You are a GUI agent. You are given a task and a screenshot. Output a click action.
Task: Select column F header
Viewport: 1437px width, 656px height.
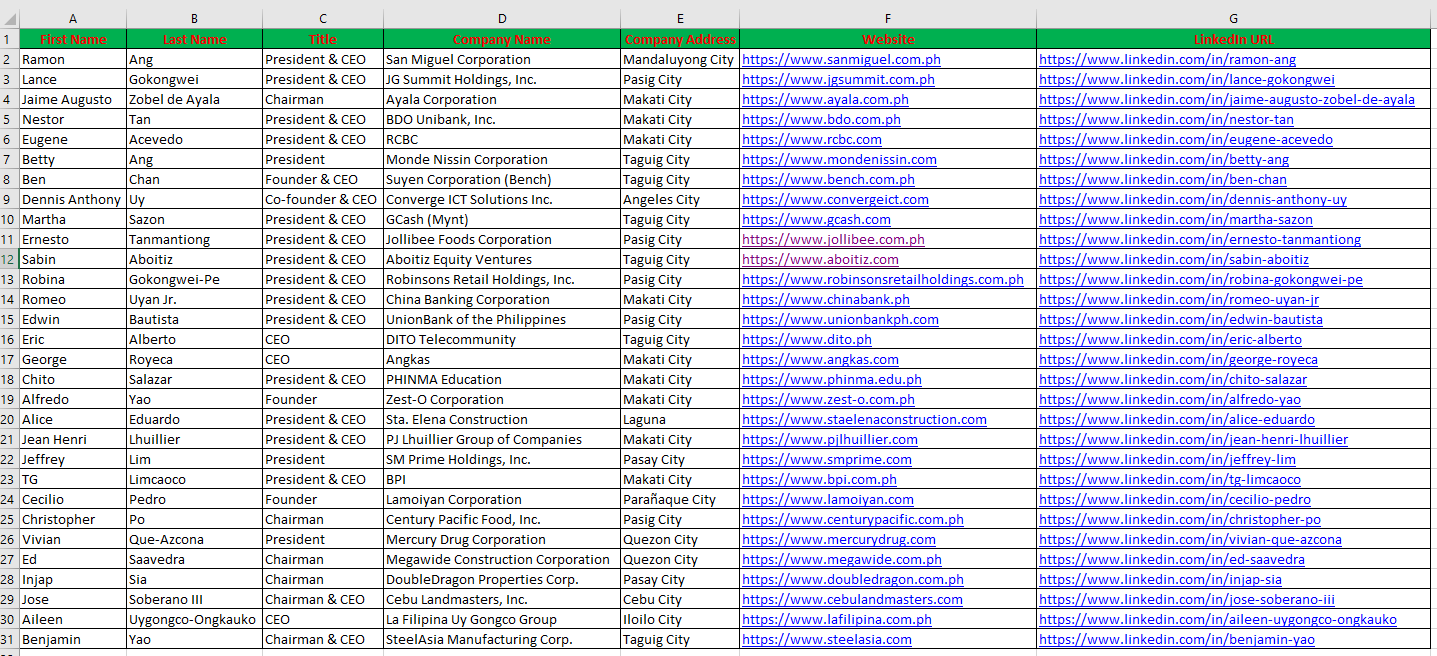pos(888,18)
